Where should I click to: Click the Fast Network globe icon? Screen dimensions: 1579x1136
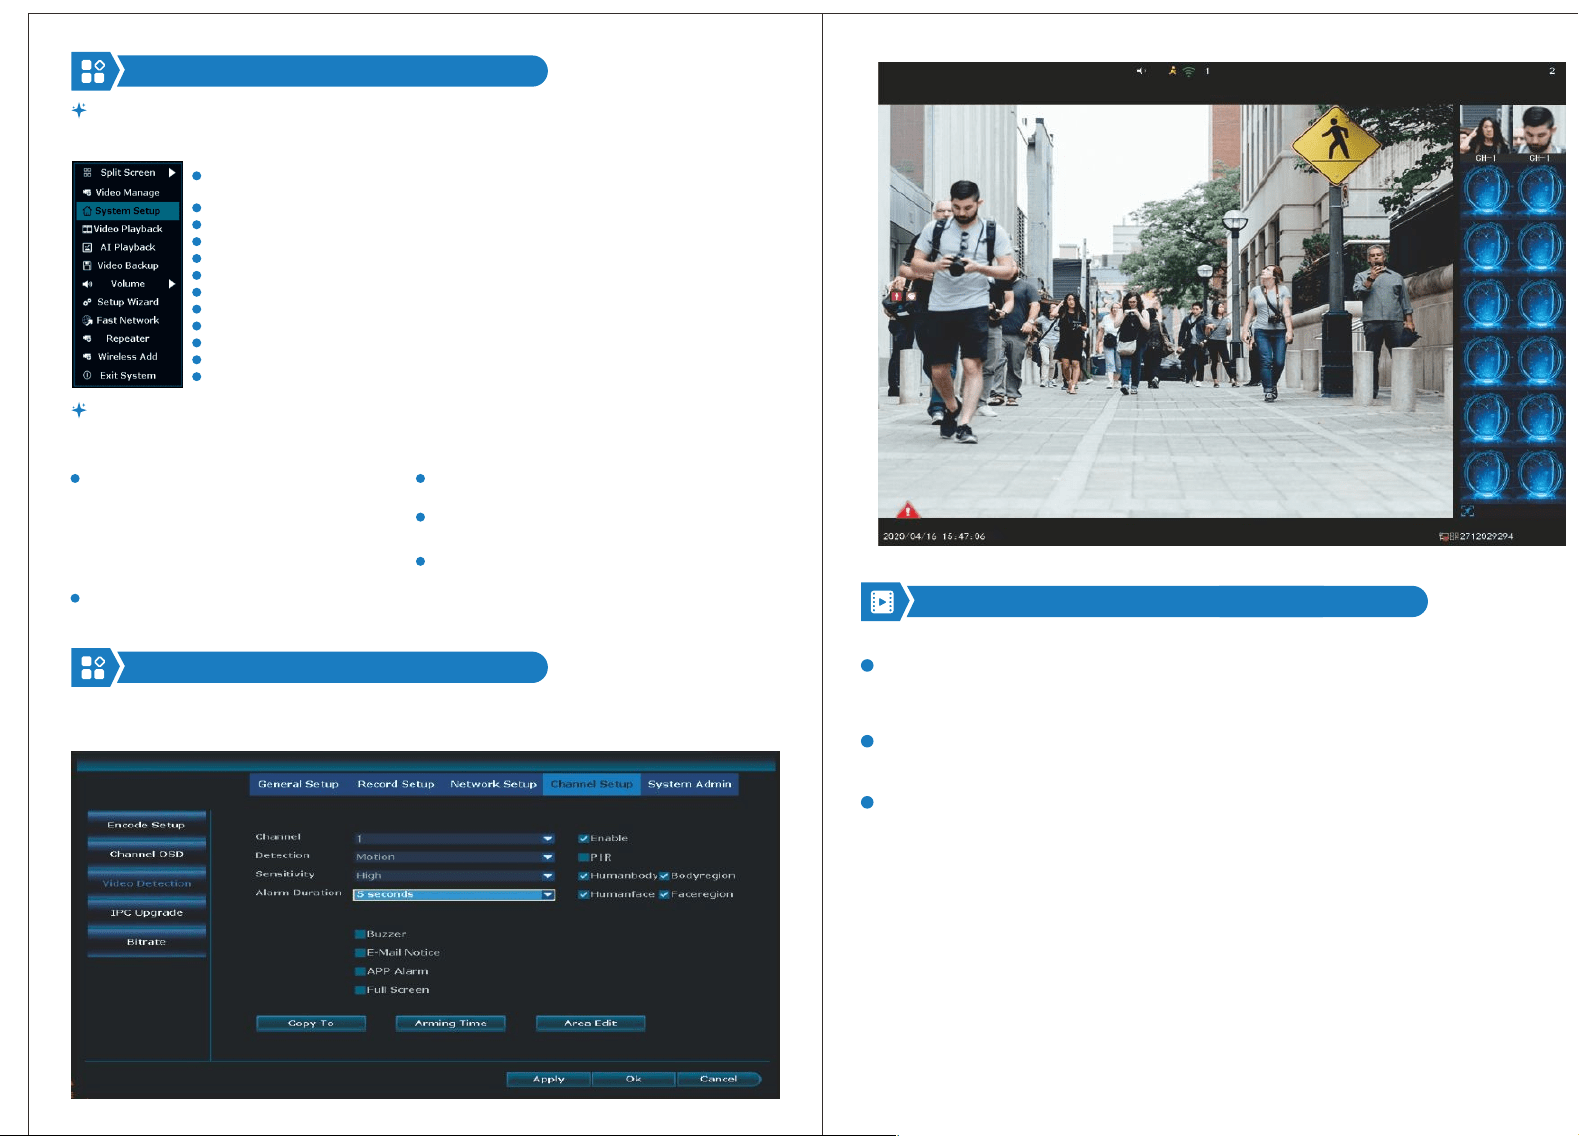(88, 321)
